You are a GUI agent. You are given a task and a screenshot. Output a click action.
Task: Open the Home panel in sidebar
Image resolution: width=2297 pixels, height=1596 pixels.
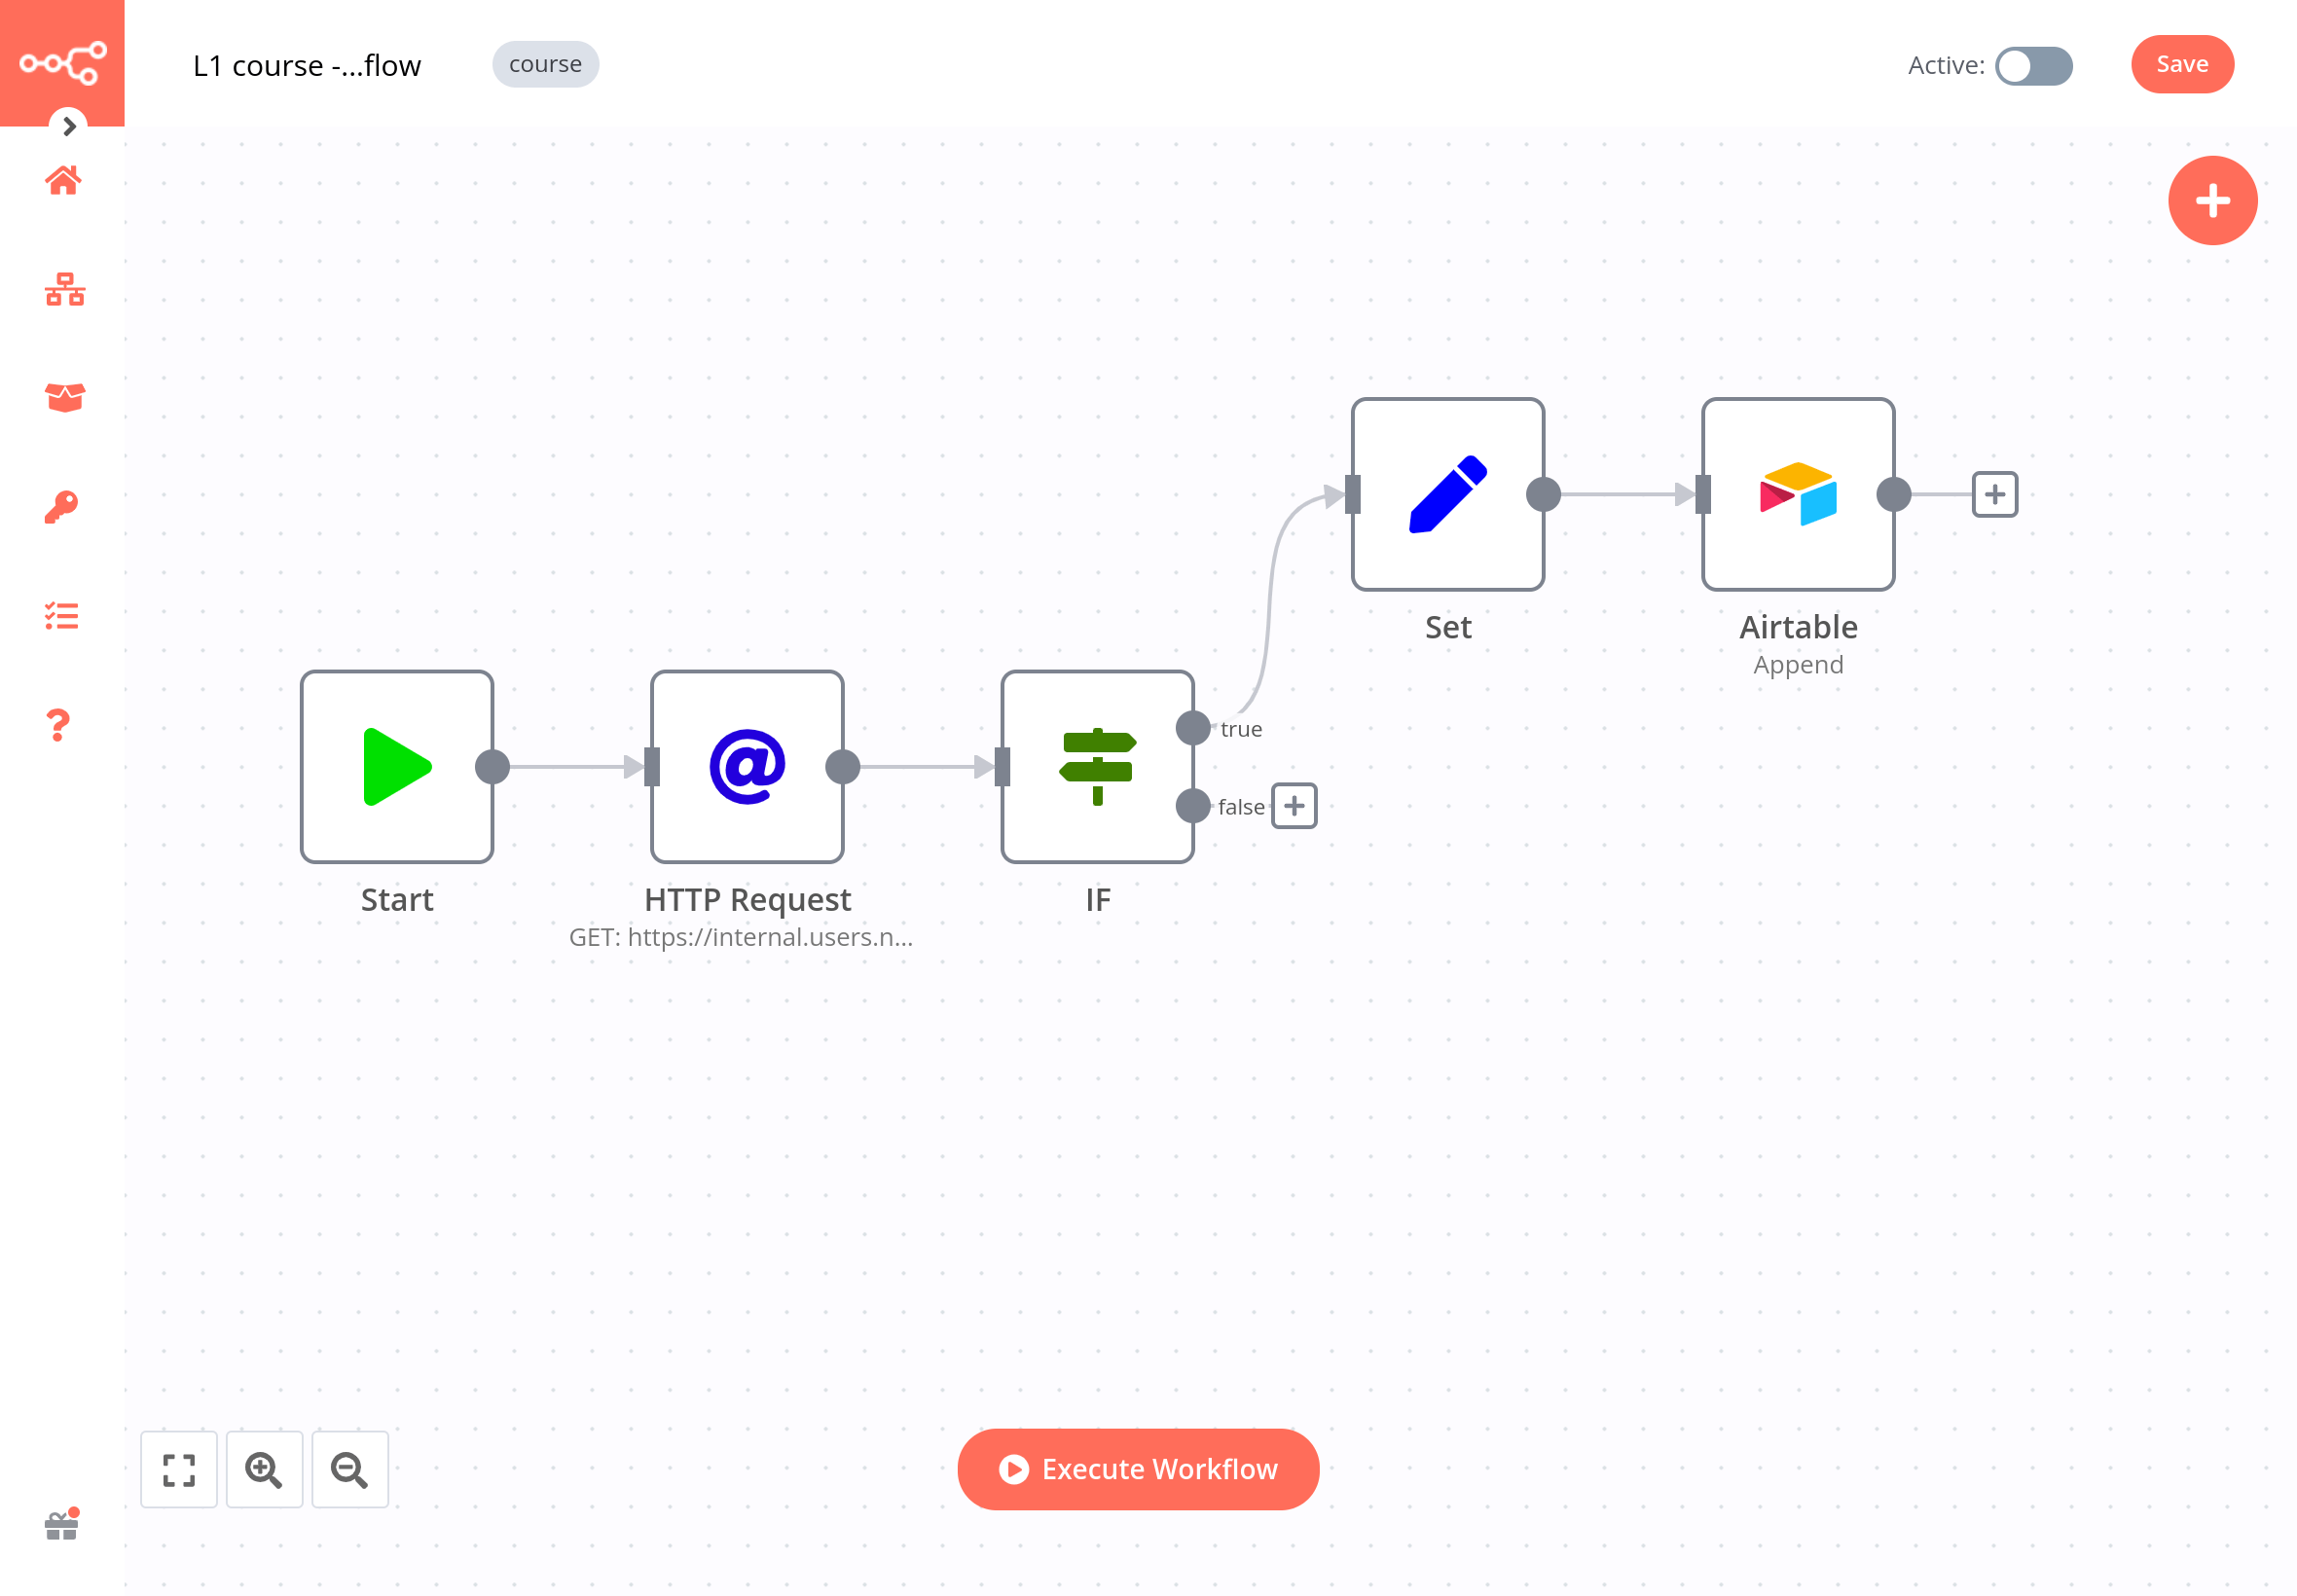[62, 180]
